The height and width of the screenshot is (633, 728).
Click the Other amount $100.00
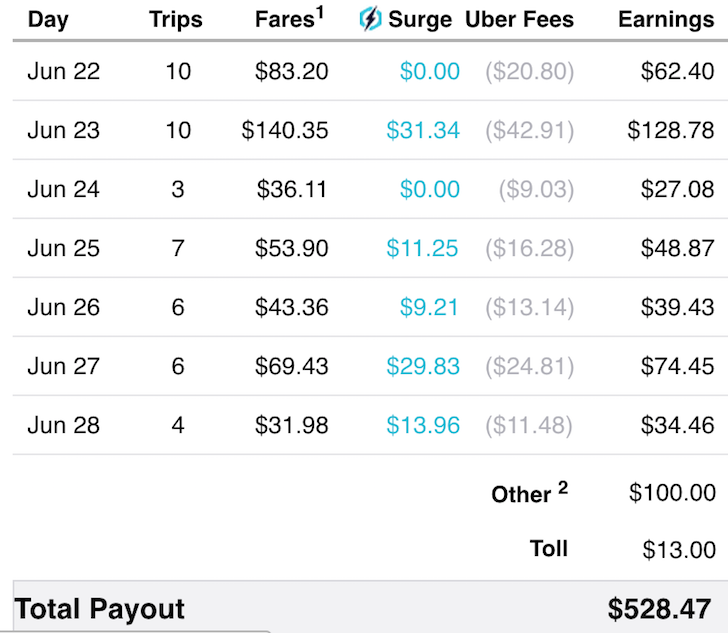click(x=672, y=493)
